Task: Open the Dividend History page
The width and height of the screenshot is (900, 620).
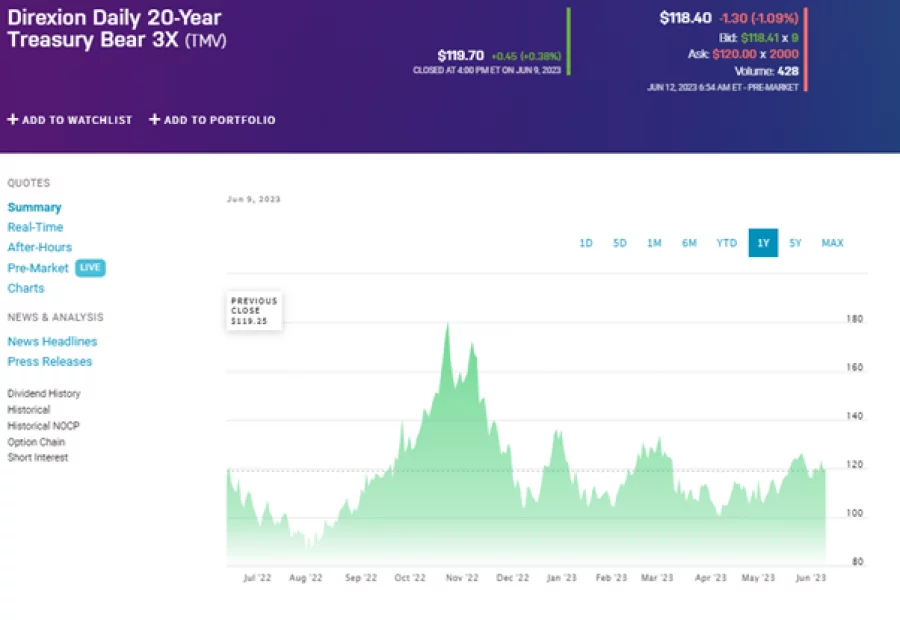Action: click(x=44, y=393)
